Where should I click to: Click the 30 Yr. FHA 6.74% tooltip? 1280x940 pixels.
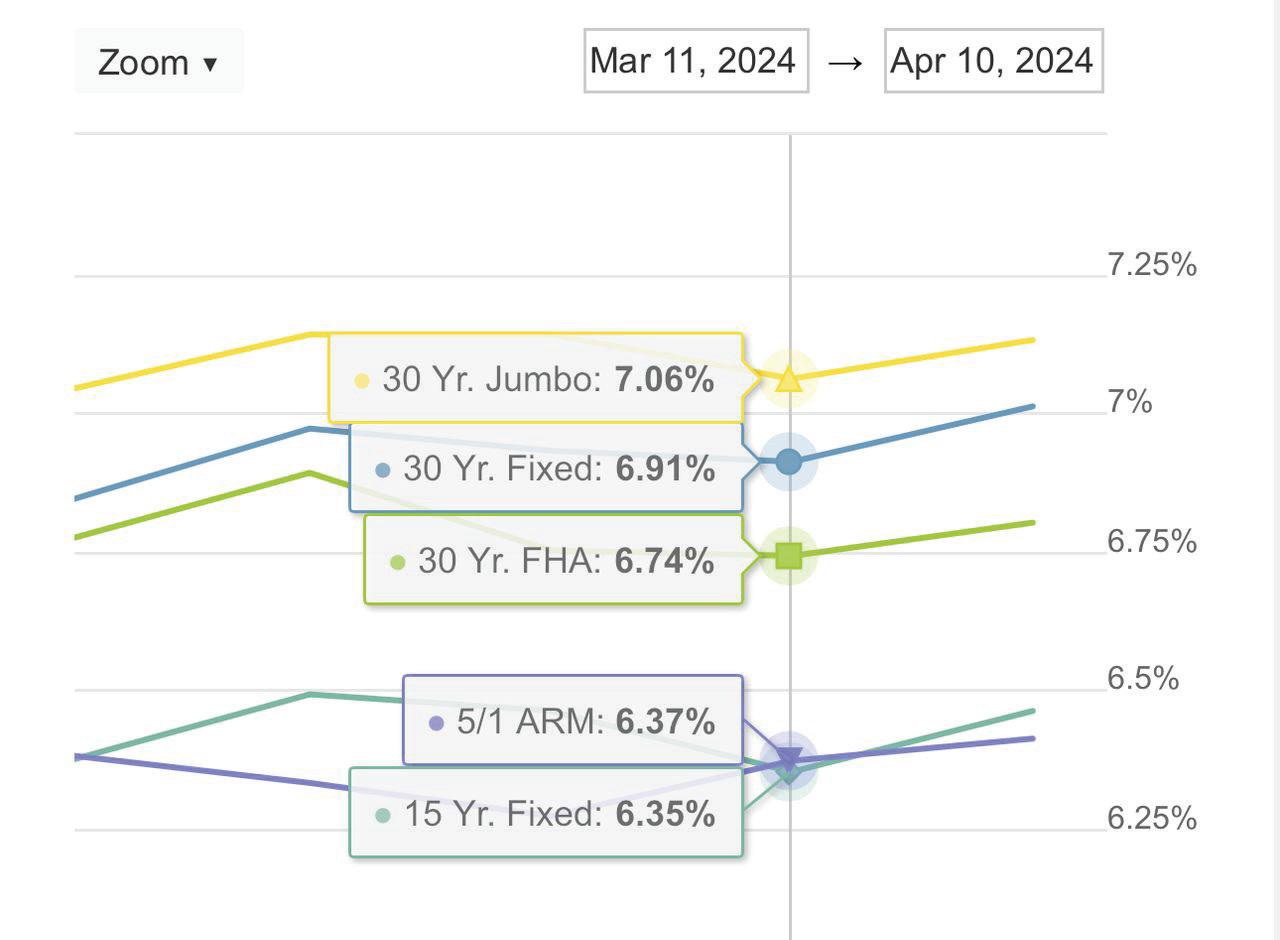pos(554,561)
